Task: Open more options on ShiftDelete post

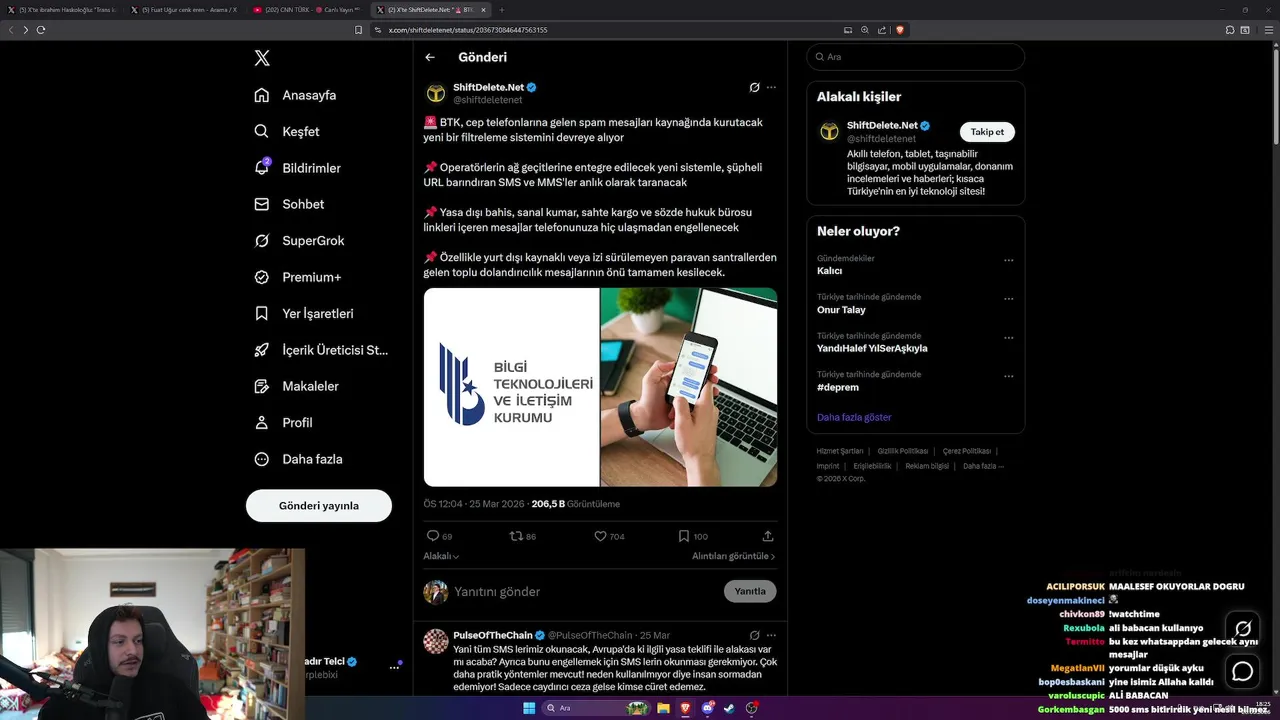Action: (771, 87)
